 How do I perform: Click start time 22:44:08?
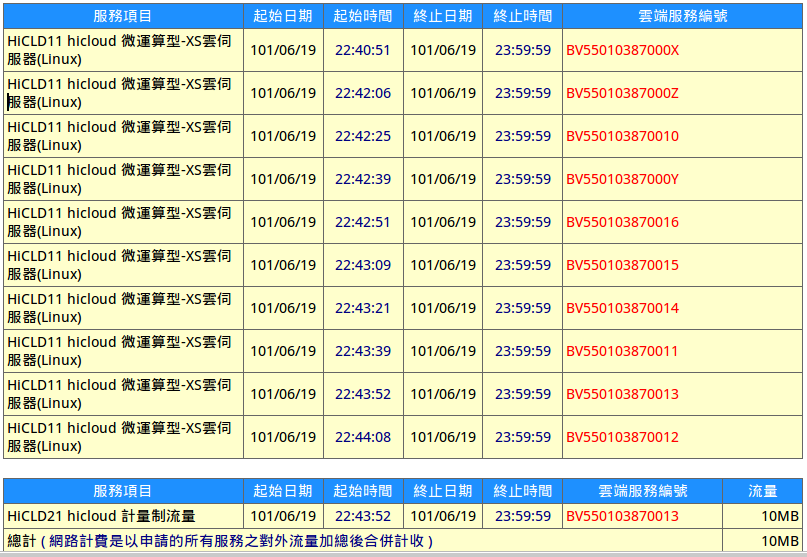[x=363, y=437]
